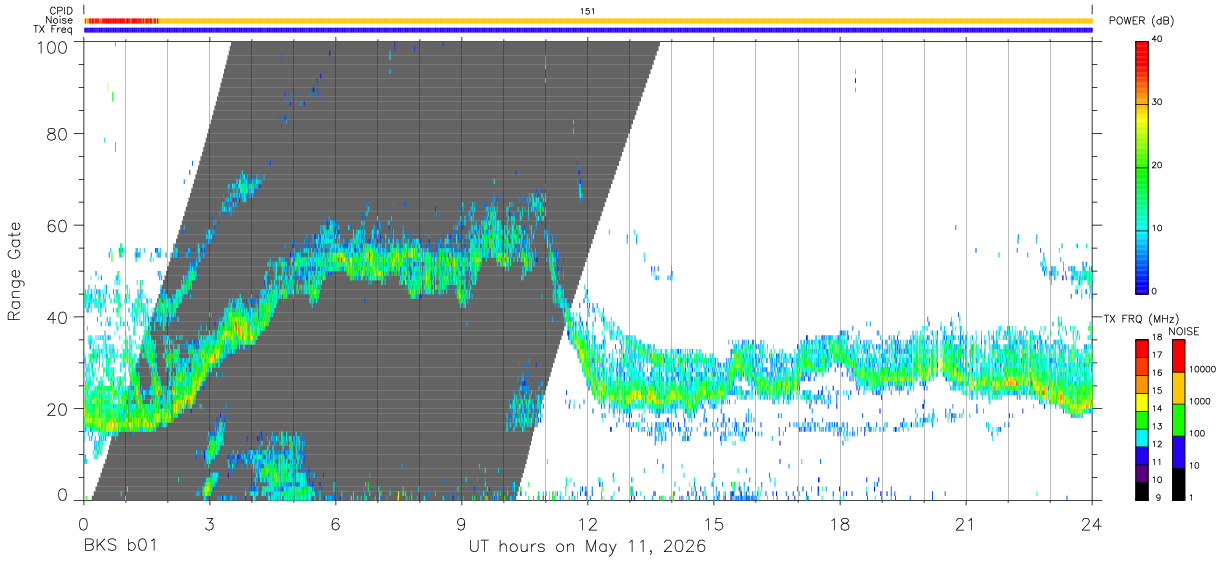Click the TX Freq row label
Image resolution: width=1228 pixels, height=567 pixels.
(54, 30)
